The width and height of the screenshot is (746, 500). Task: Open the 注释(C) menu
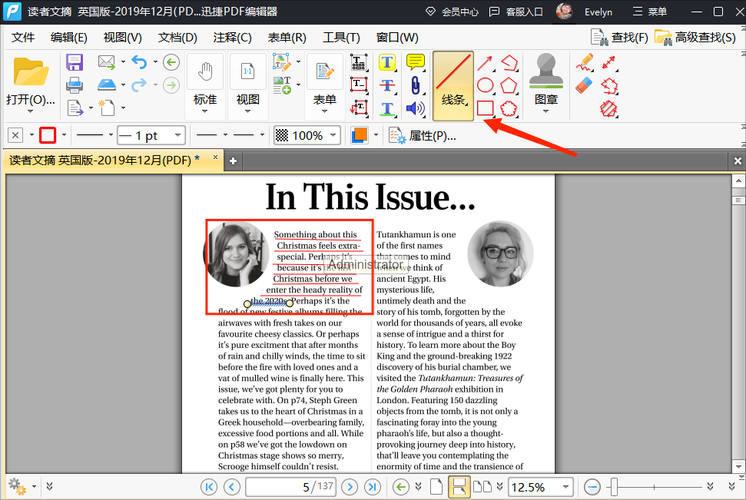232,37
